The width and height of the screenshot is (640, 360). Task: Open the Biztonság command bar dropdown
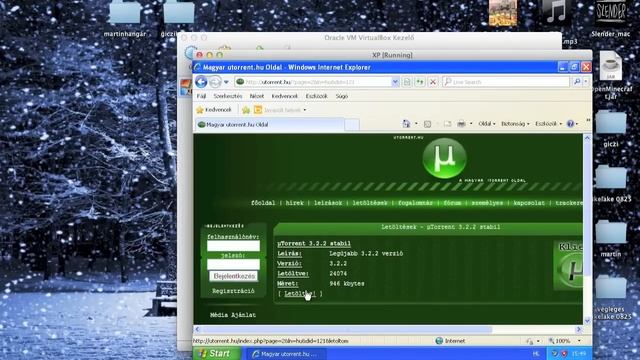[x=515, y=124]
